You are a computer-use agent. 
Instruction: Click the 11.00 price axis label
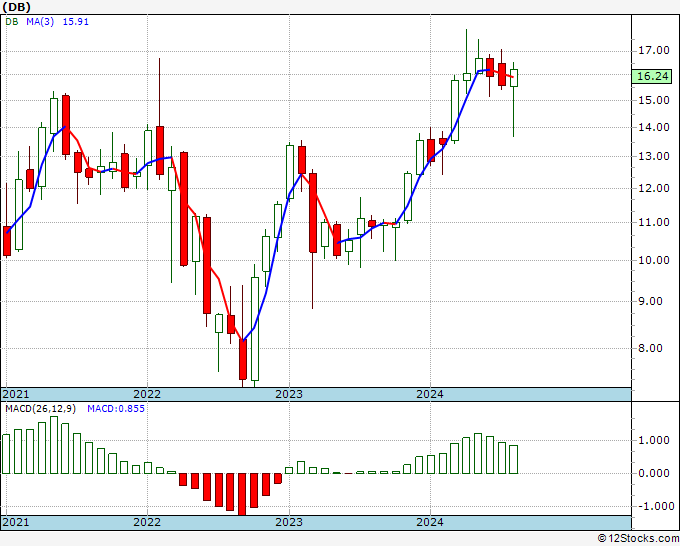point(654,222)
